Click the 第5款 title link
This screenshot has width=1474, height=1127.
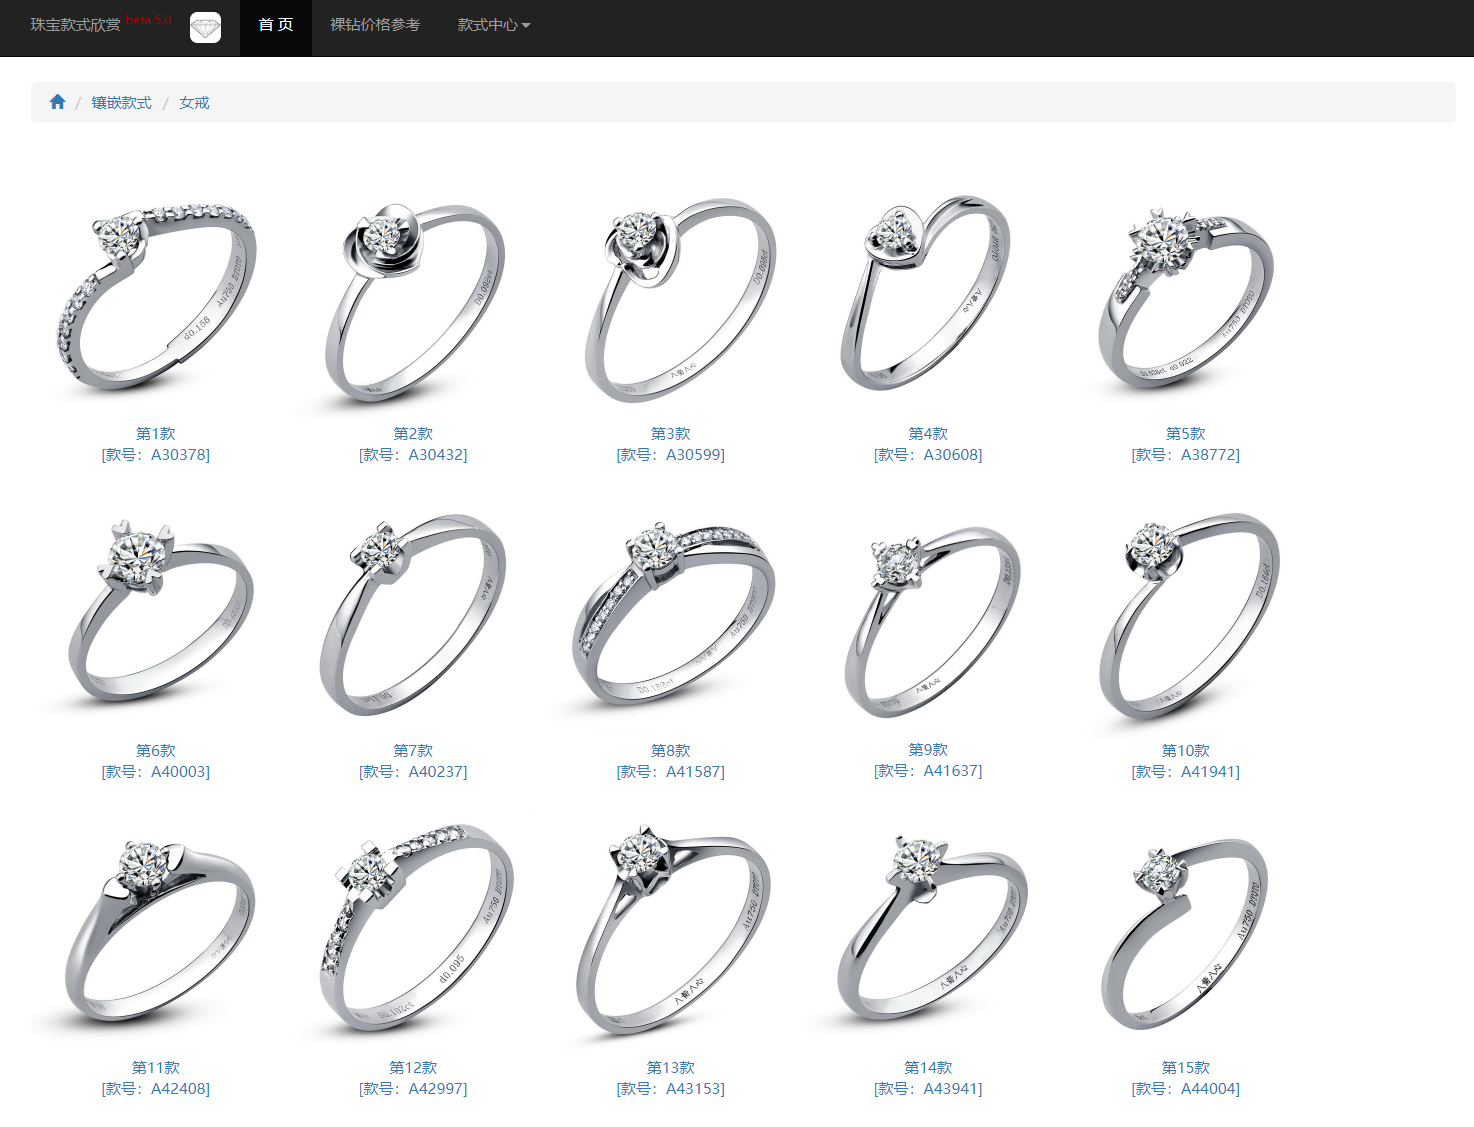[1186, 433]
